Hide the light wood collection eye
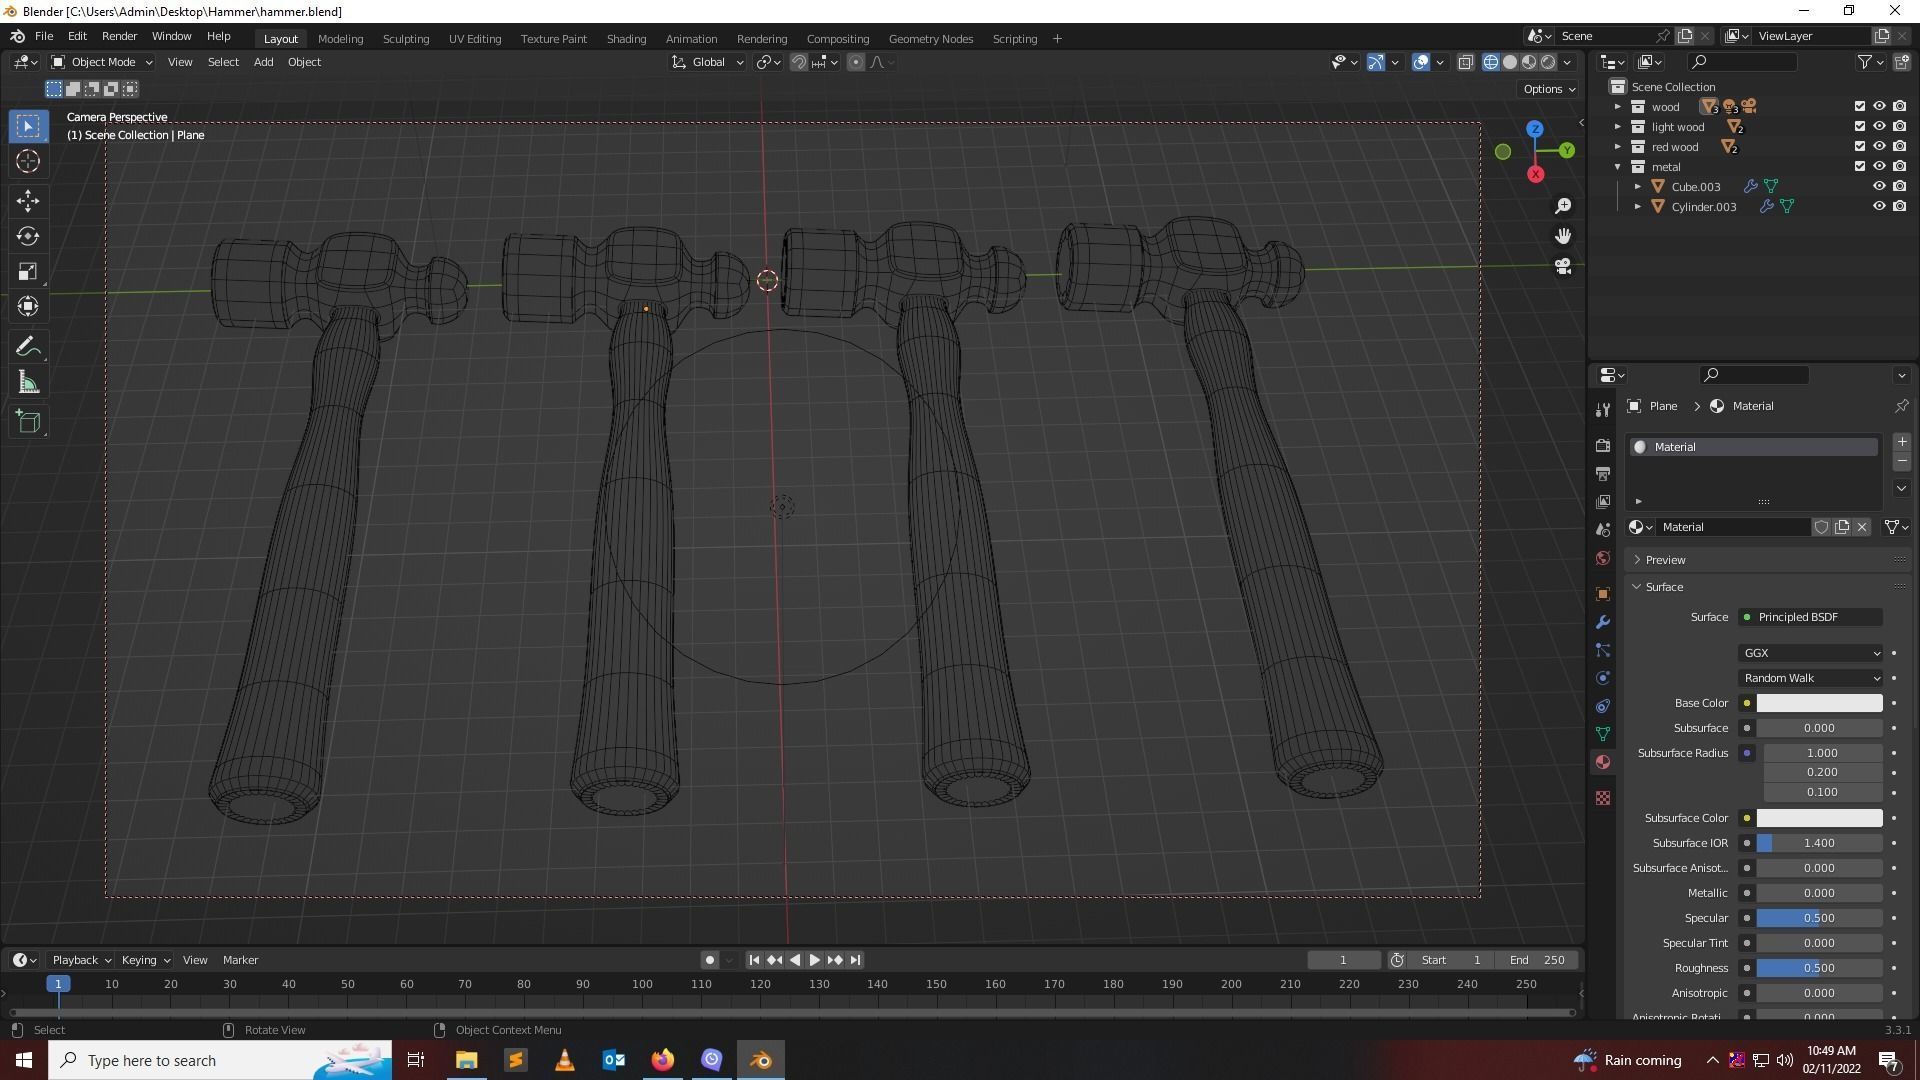The height and width of the screenshot is (1080, 1920). coord(1880,127)
